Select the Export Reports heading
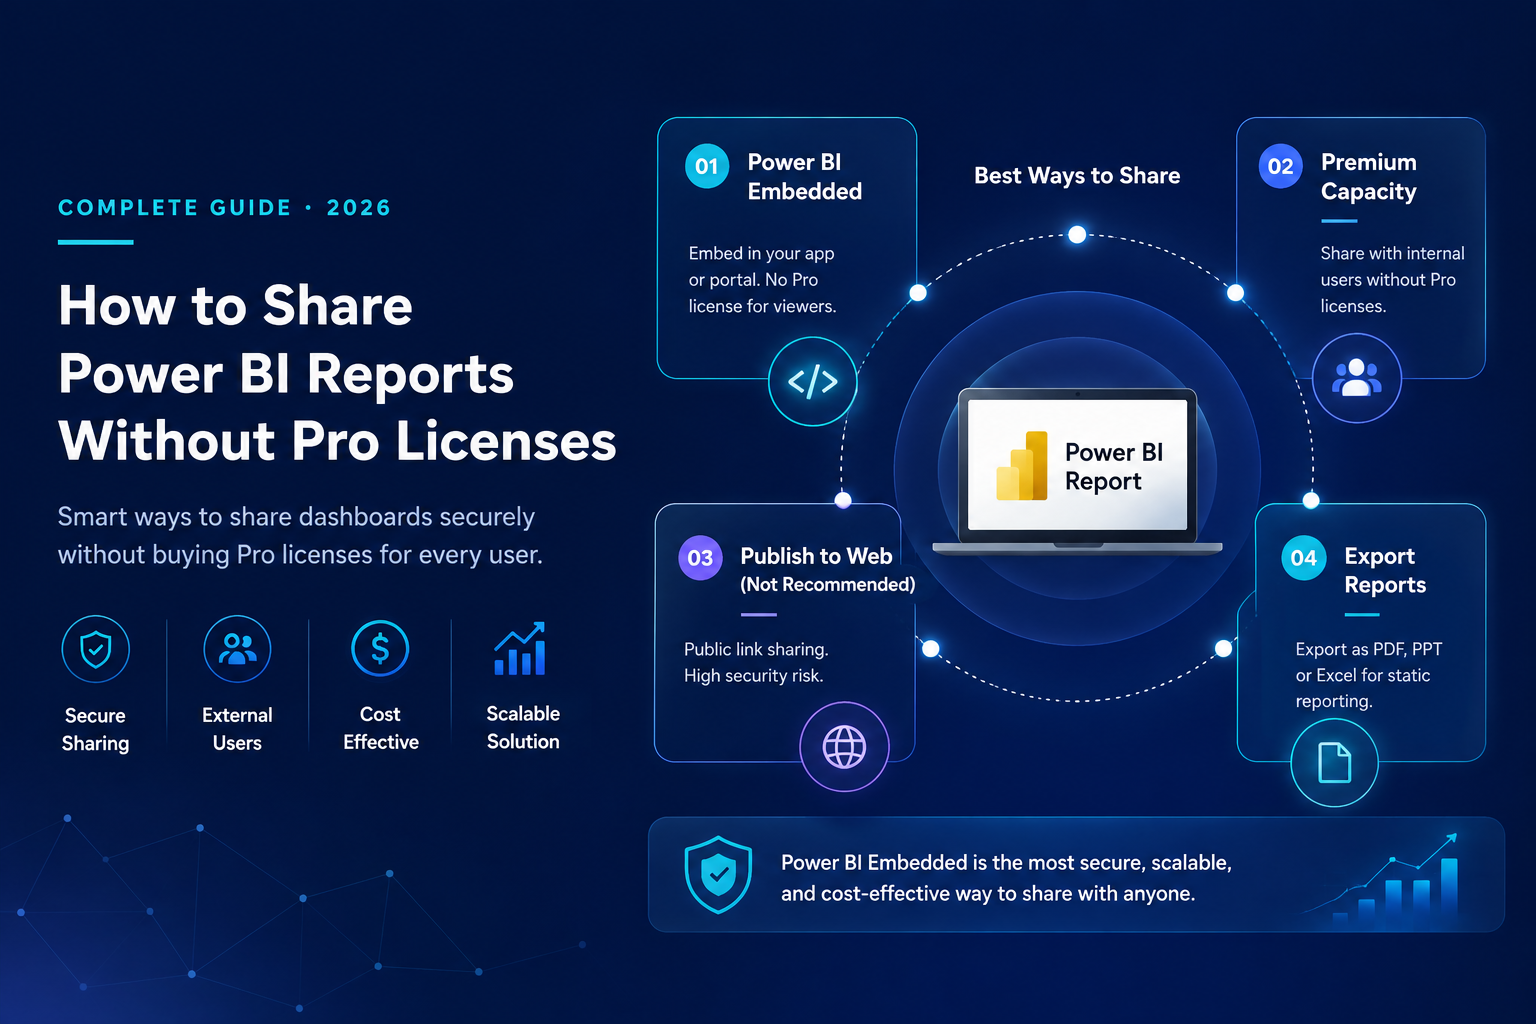The image size is (1536, 1024). pyautogui.click(x=1385, y=570)
